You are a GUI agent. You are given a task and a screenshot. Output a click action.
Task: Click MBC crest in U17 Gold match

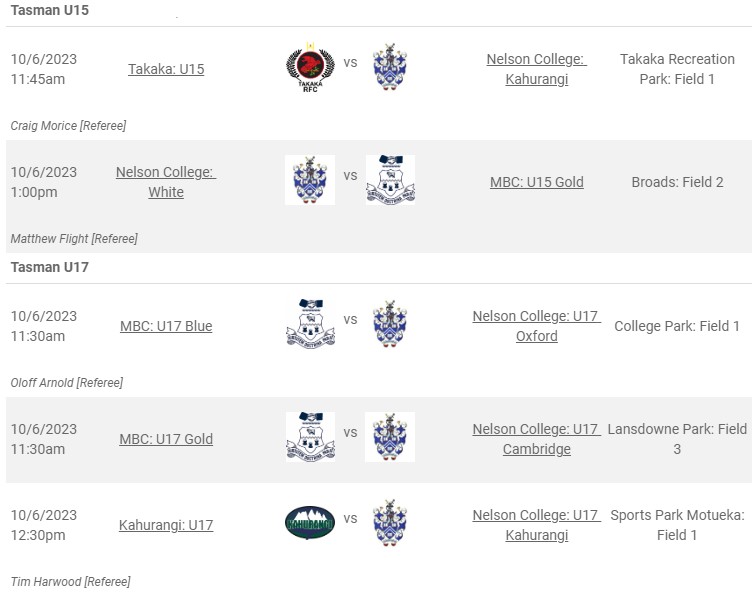310,437
